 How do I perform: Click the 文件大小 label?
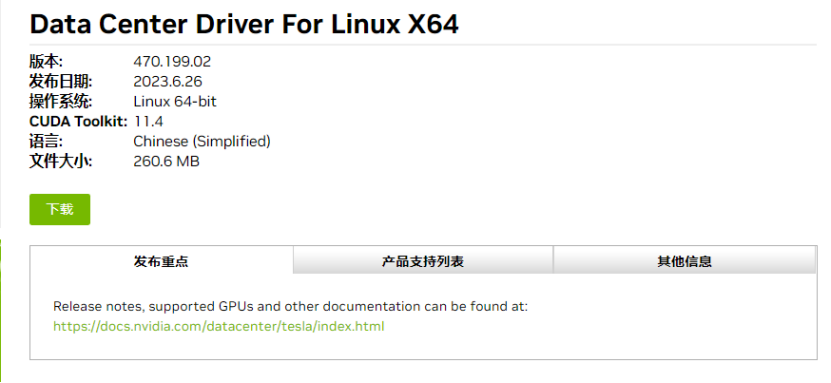pos(60,161)
